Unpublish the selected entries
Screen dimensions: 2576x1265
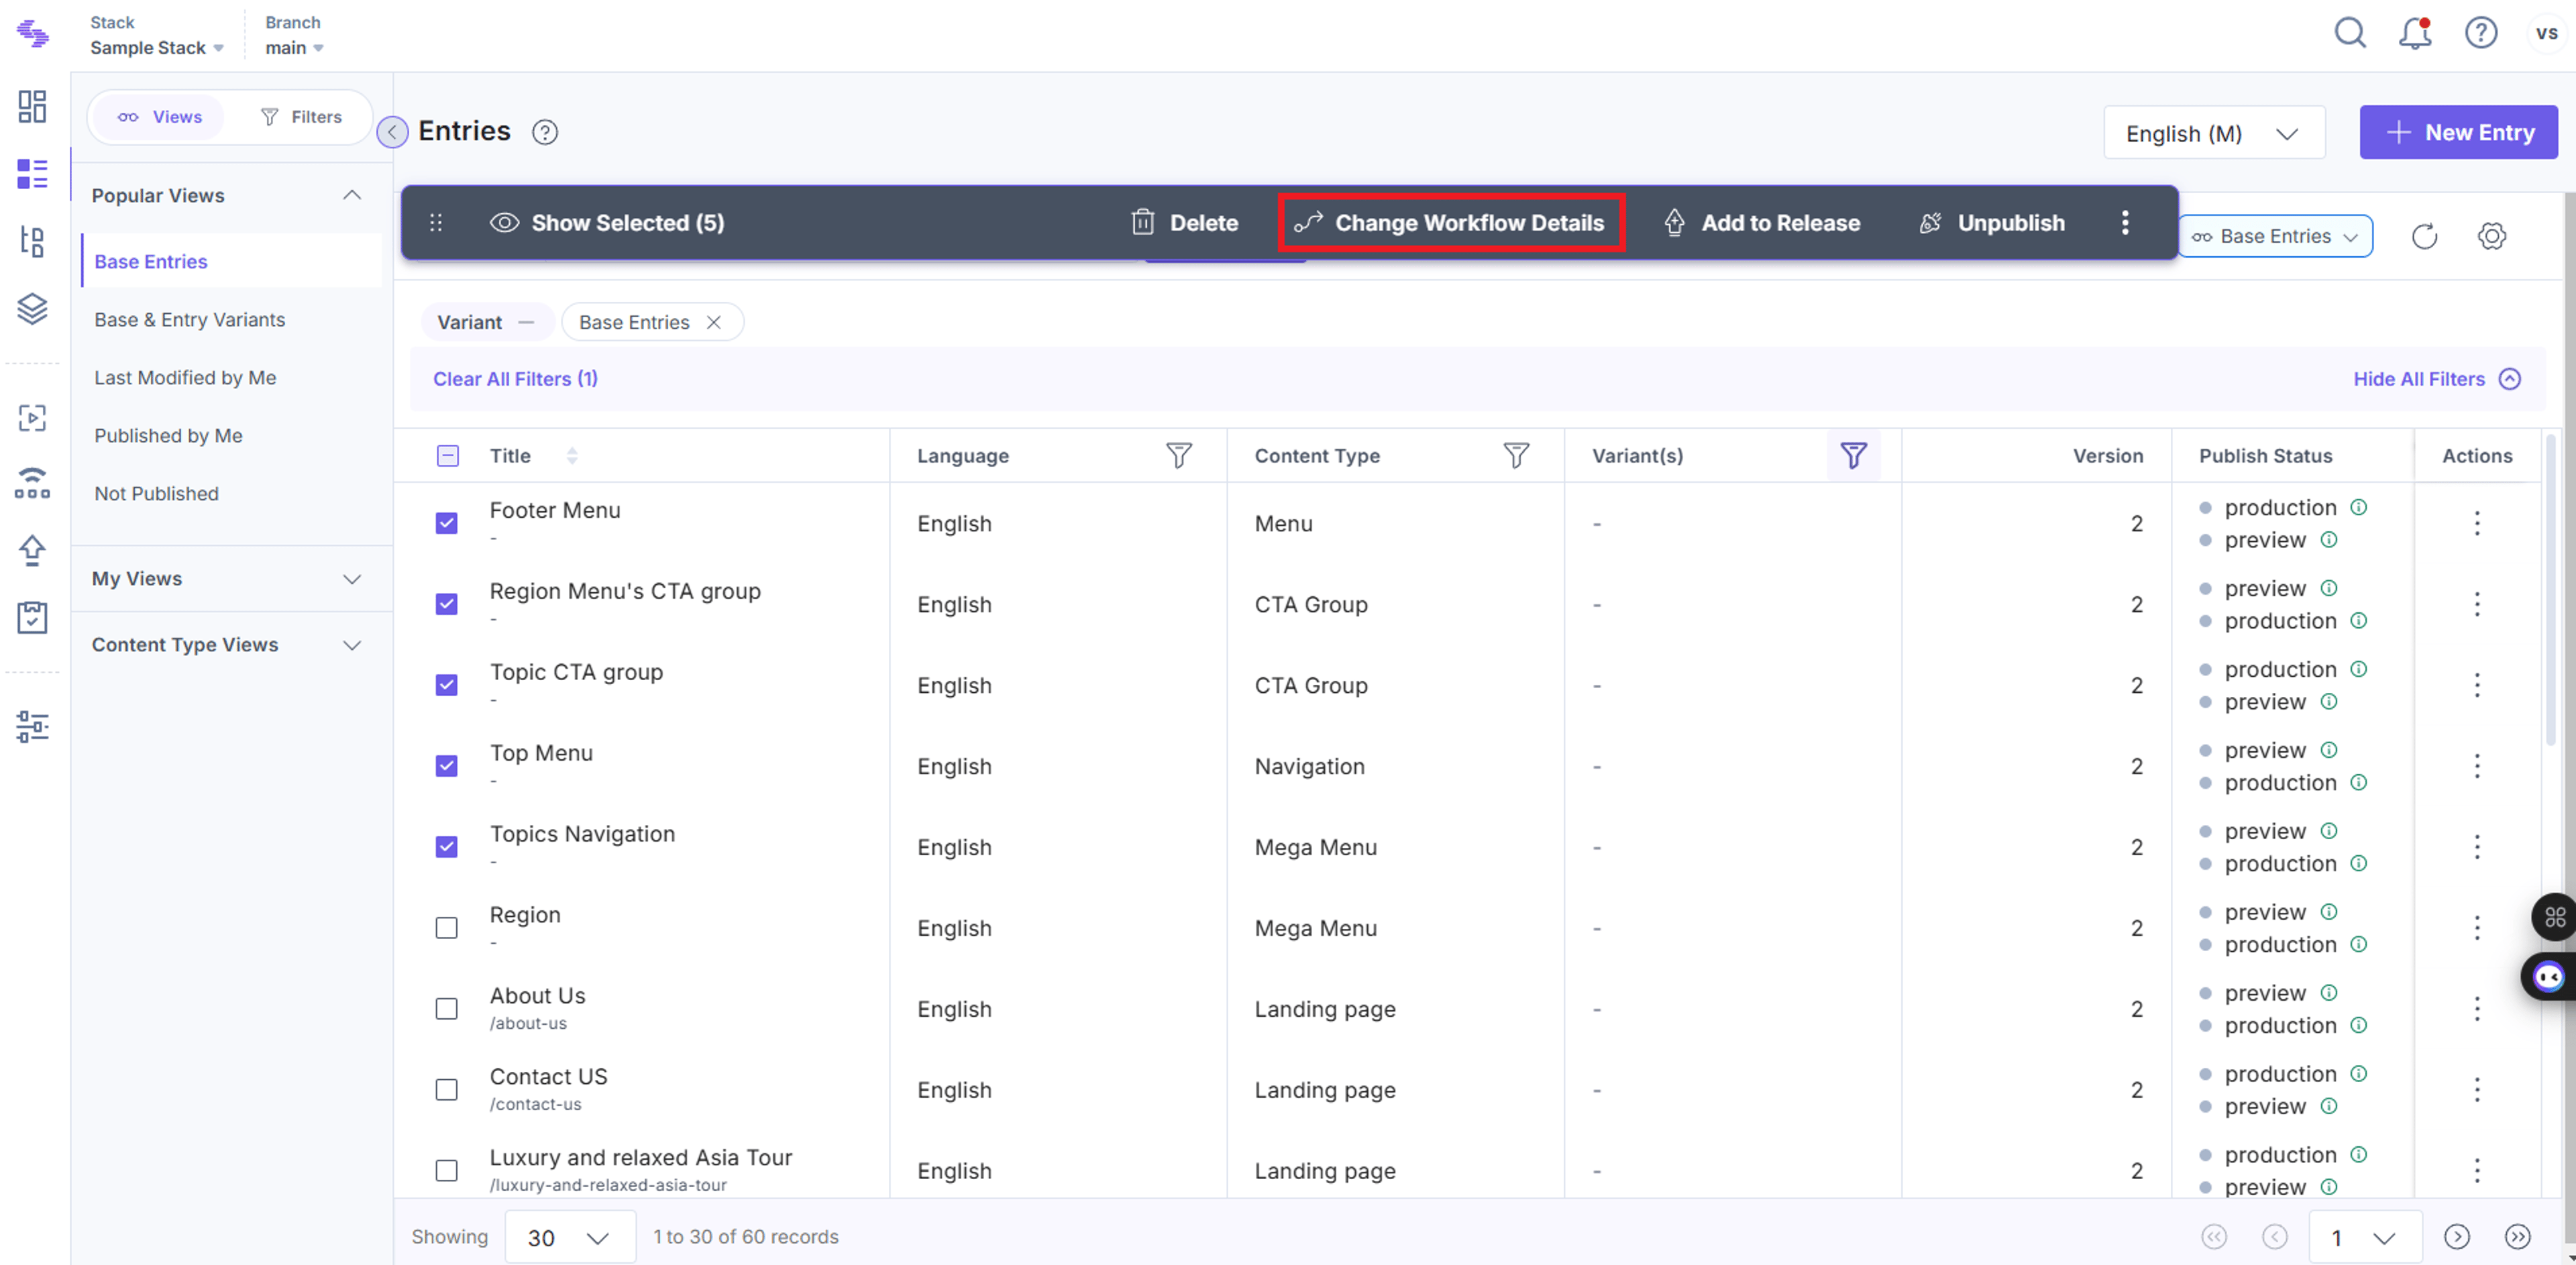click(x=1992, y=223)
